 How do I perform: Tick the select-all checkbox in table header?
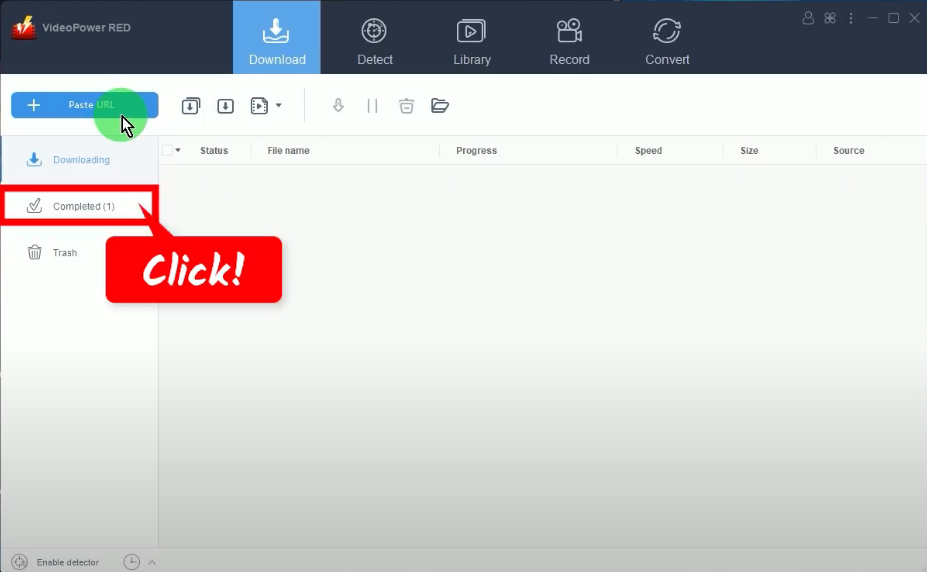(x=167, y=151)
